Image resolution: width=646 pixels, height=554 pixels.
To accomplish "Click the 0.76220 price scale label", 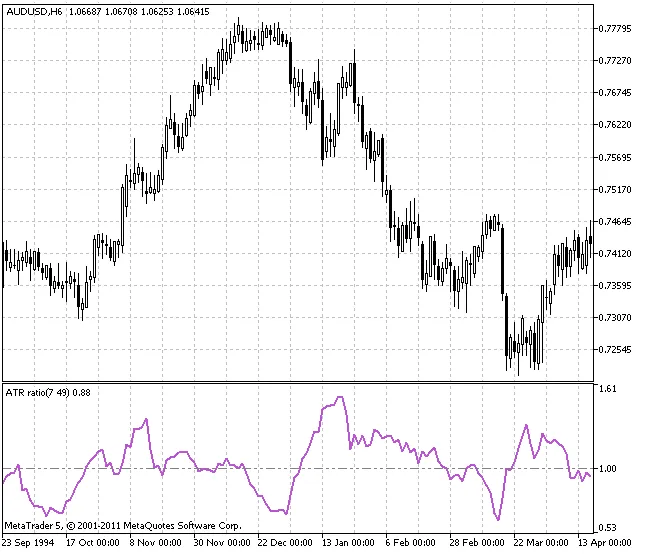I will click(x=615, y=124).
